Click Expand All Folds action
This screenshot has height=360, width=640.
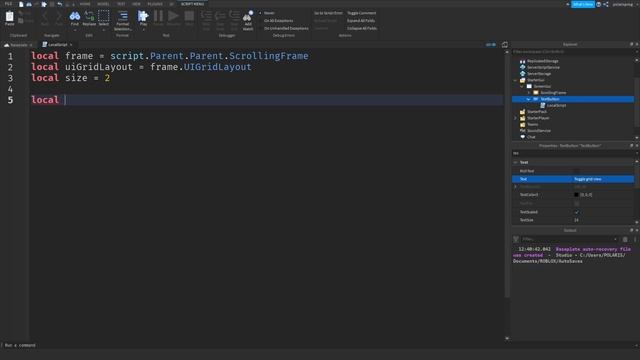(x=360, y=20)
